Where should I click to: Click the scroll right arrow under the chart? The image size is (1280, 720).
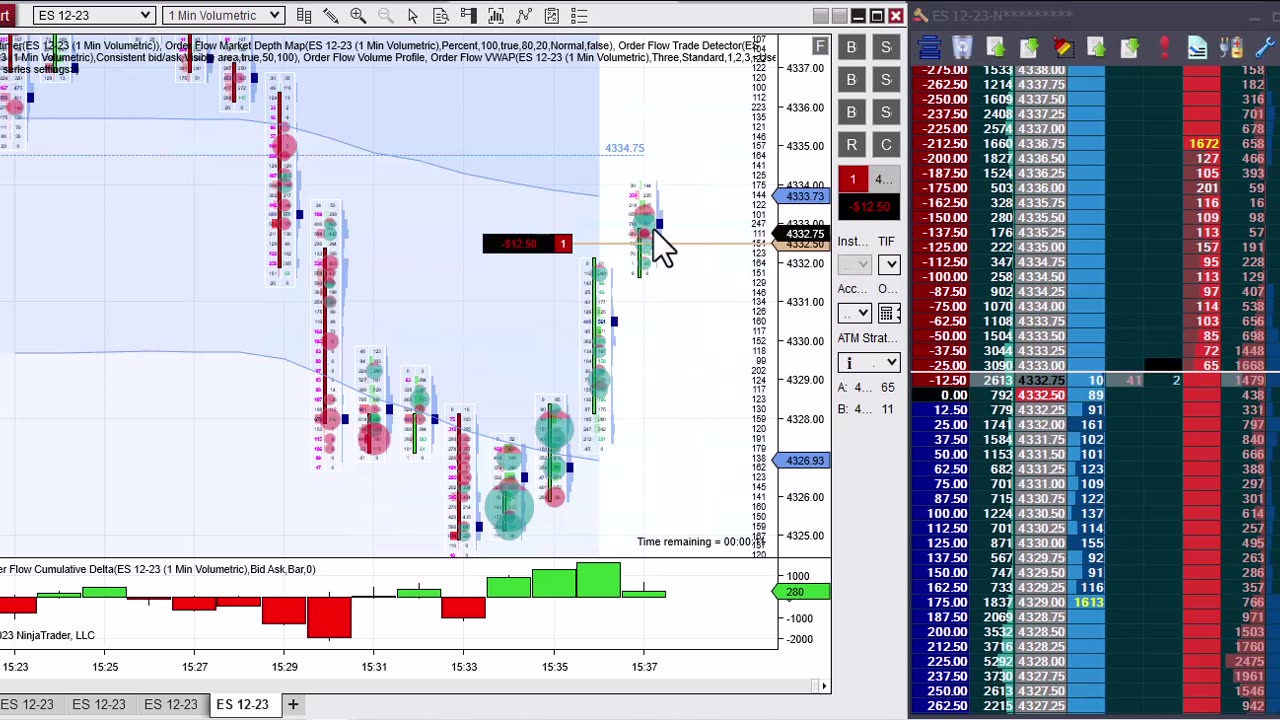(823, 686)
